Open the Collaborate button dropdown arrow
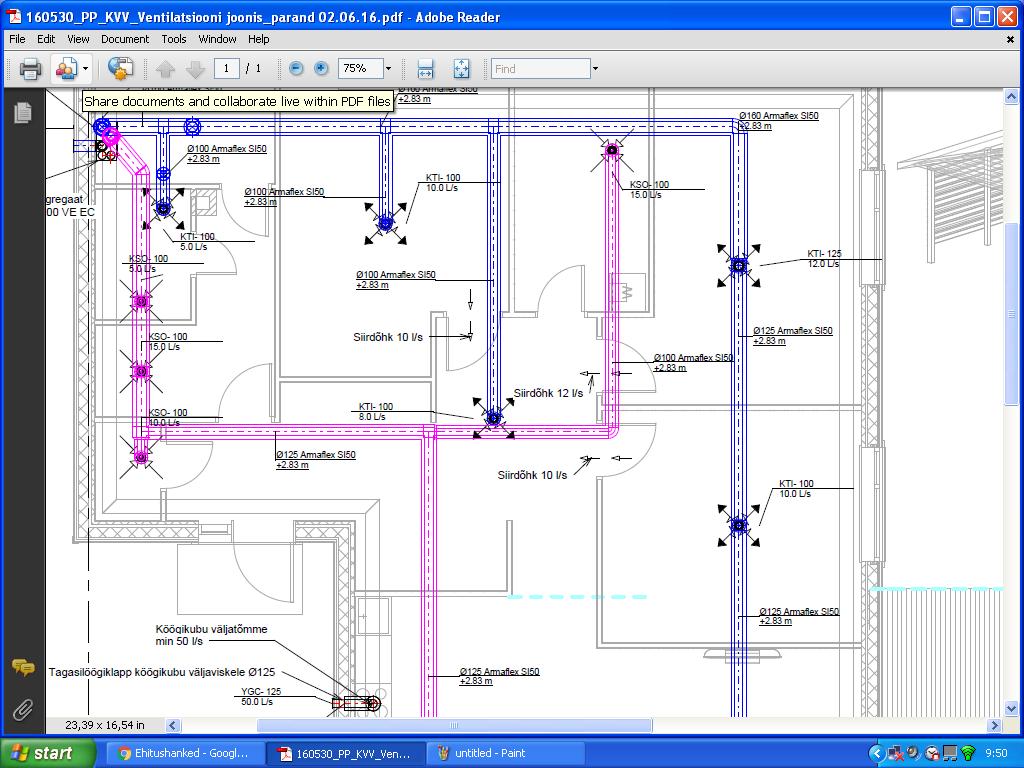 point(86,69)
